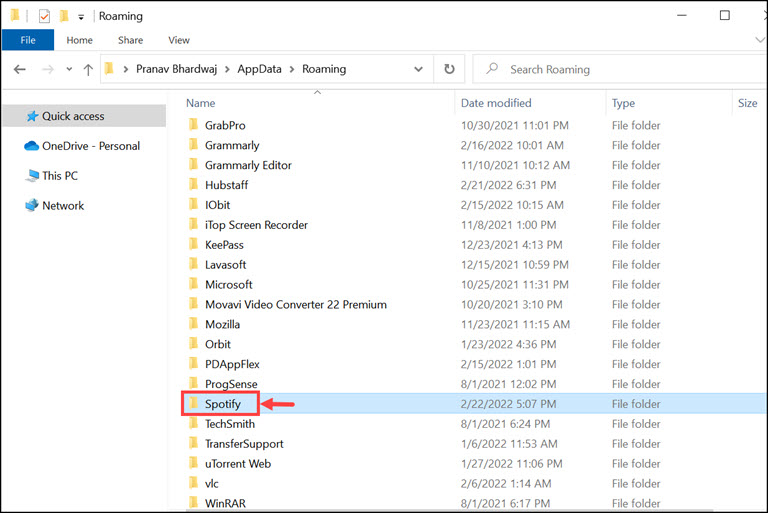The image size is (768, 513).
Task: Click the uTorrent Web folder name
Action: click(238, 464)
